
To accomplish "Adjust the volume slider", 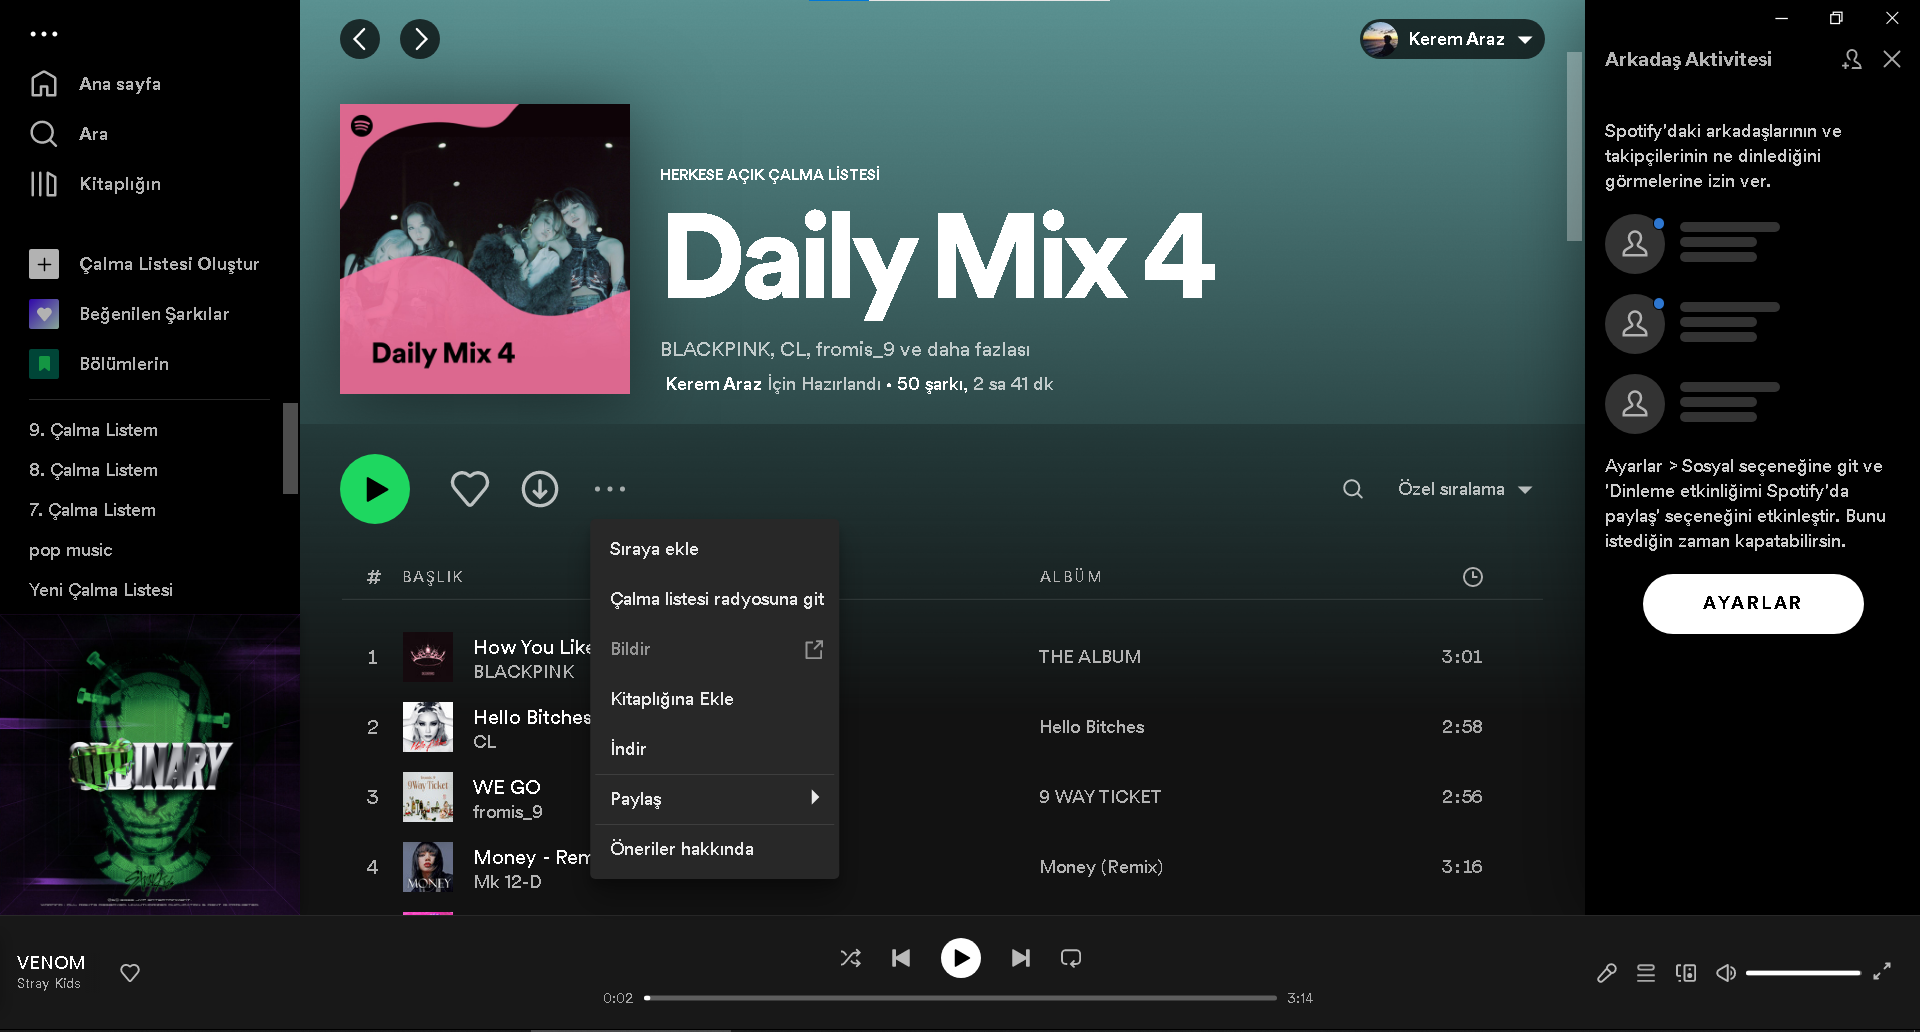I will [x=1803, y=973].
